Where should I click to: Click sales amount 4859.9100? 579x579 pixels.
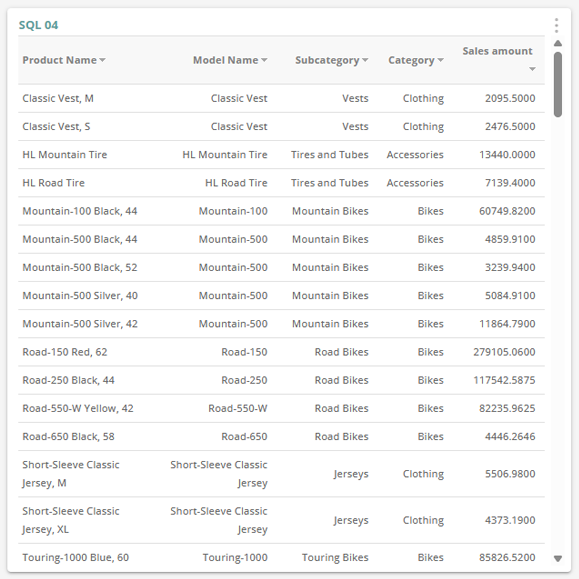(x=510, y=239)
